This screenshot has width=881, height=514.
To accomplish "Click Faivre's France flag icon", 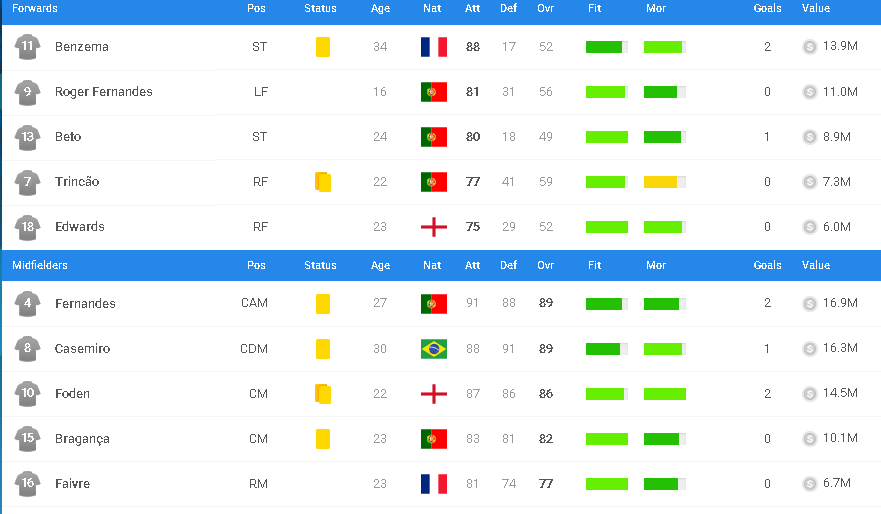I will click(434, 484).
